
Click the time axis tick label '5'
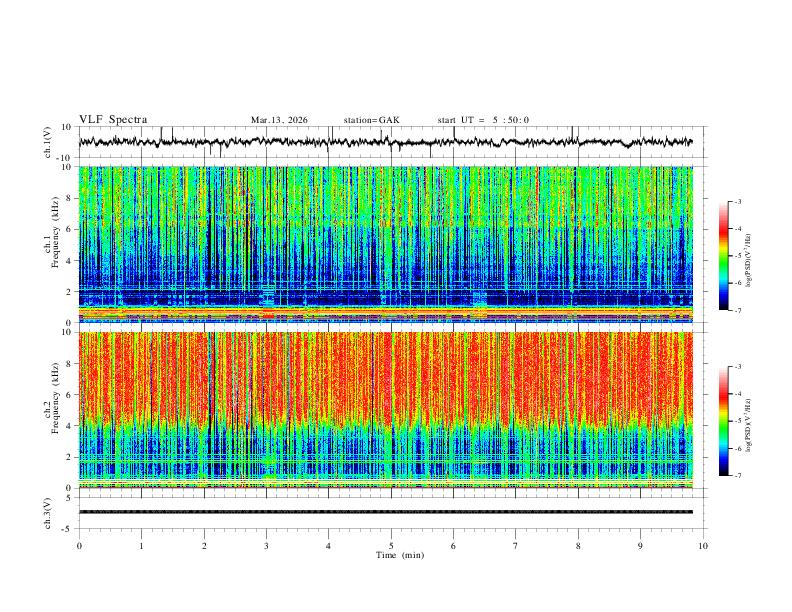click(391, 546)
